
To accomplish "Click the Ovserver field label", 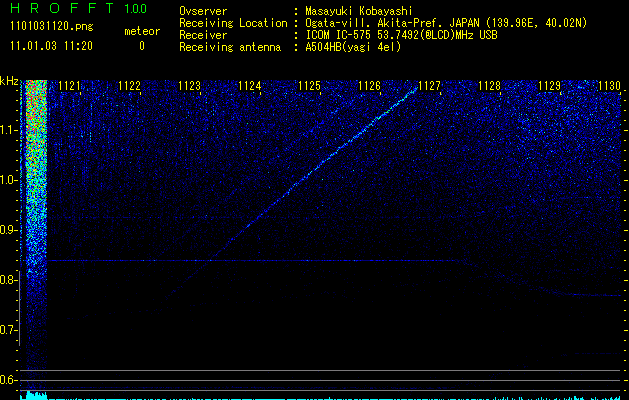I will pyautogui.click(x=203, y=11).
